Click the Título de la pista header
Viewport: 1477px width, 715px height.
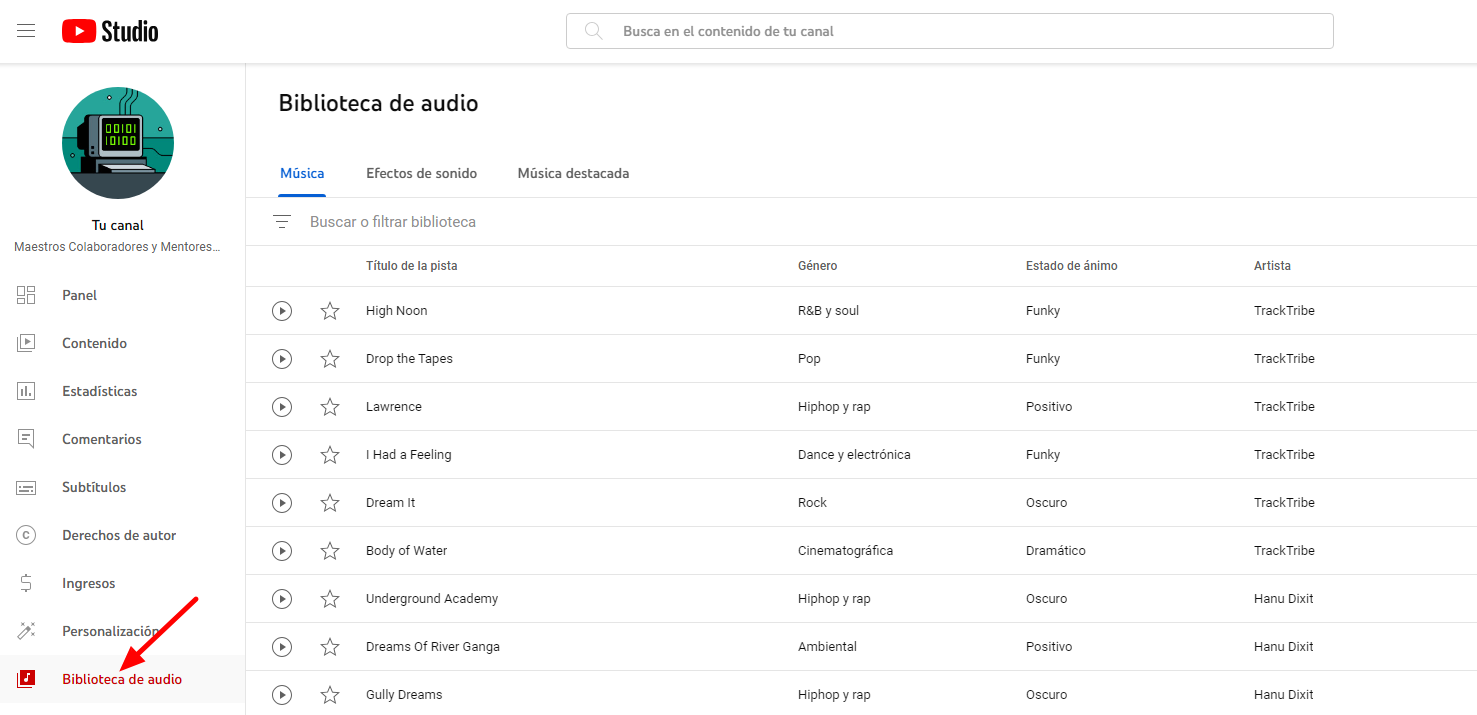pyautogui.click(x=412, y=266)
